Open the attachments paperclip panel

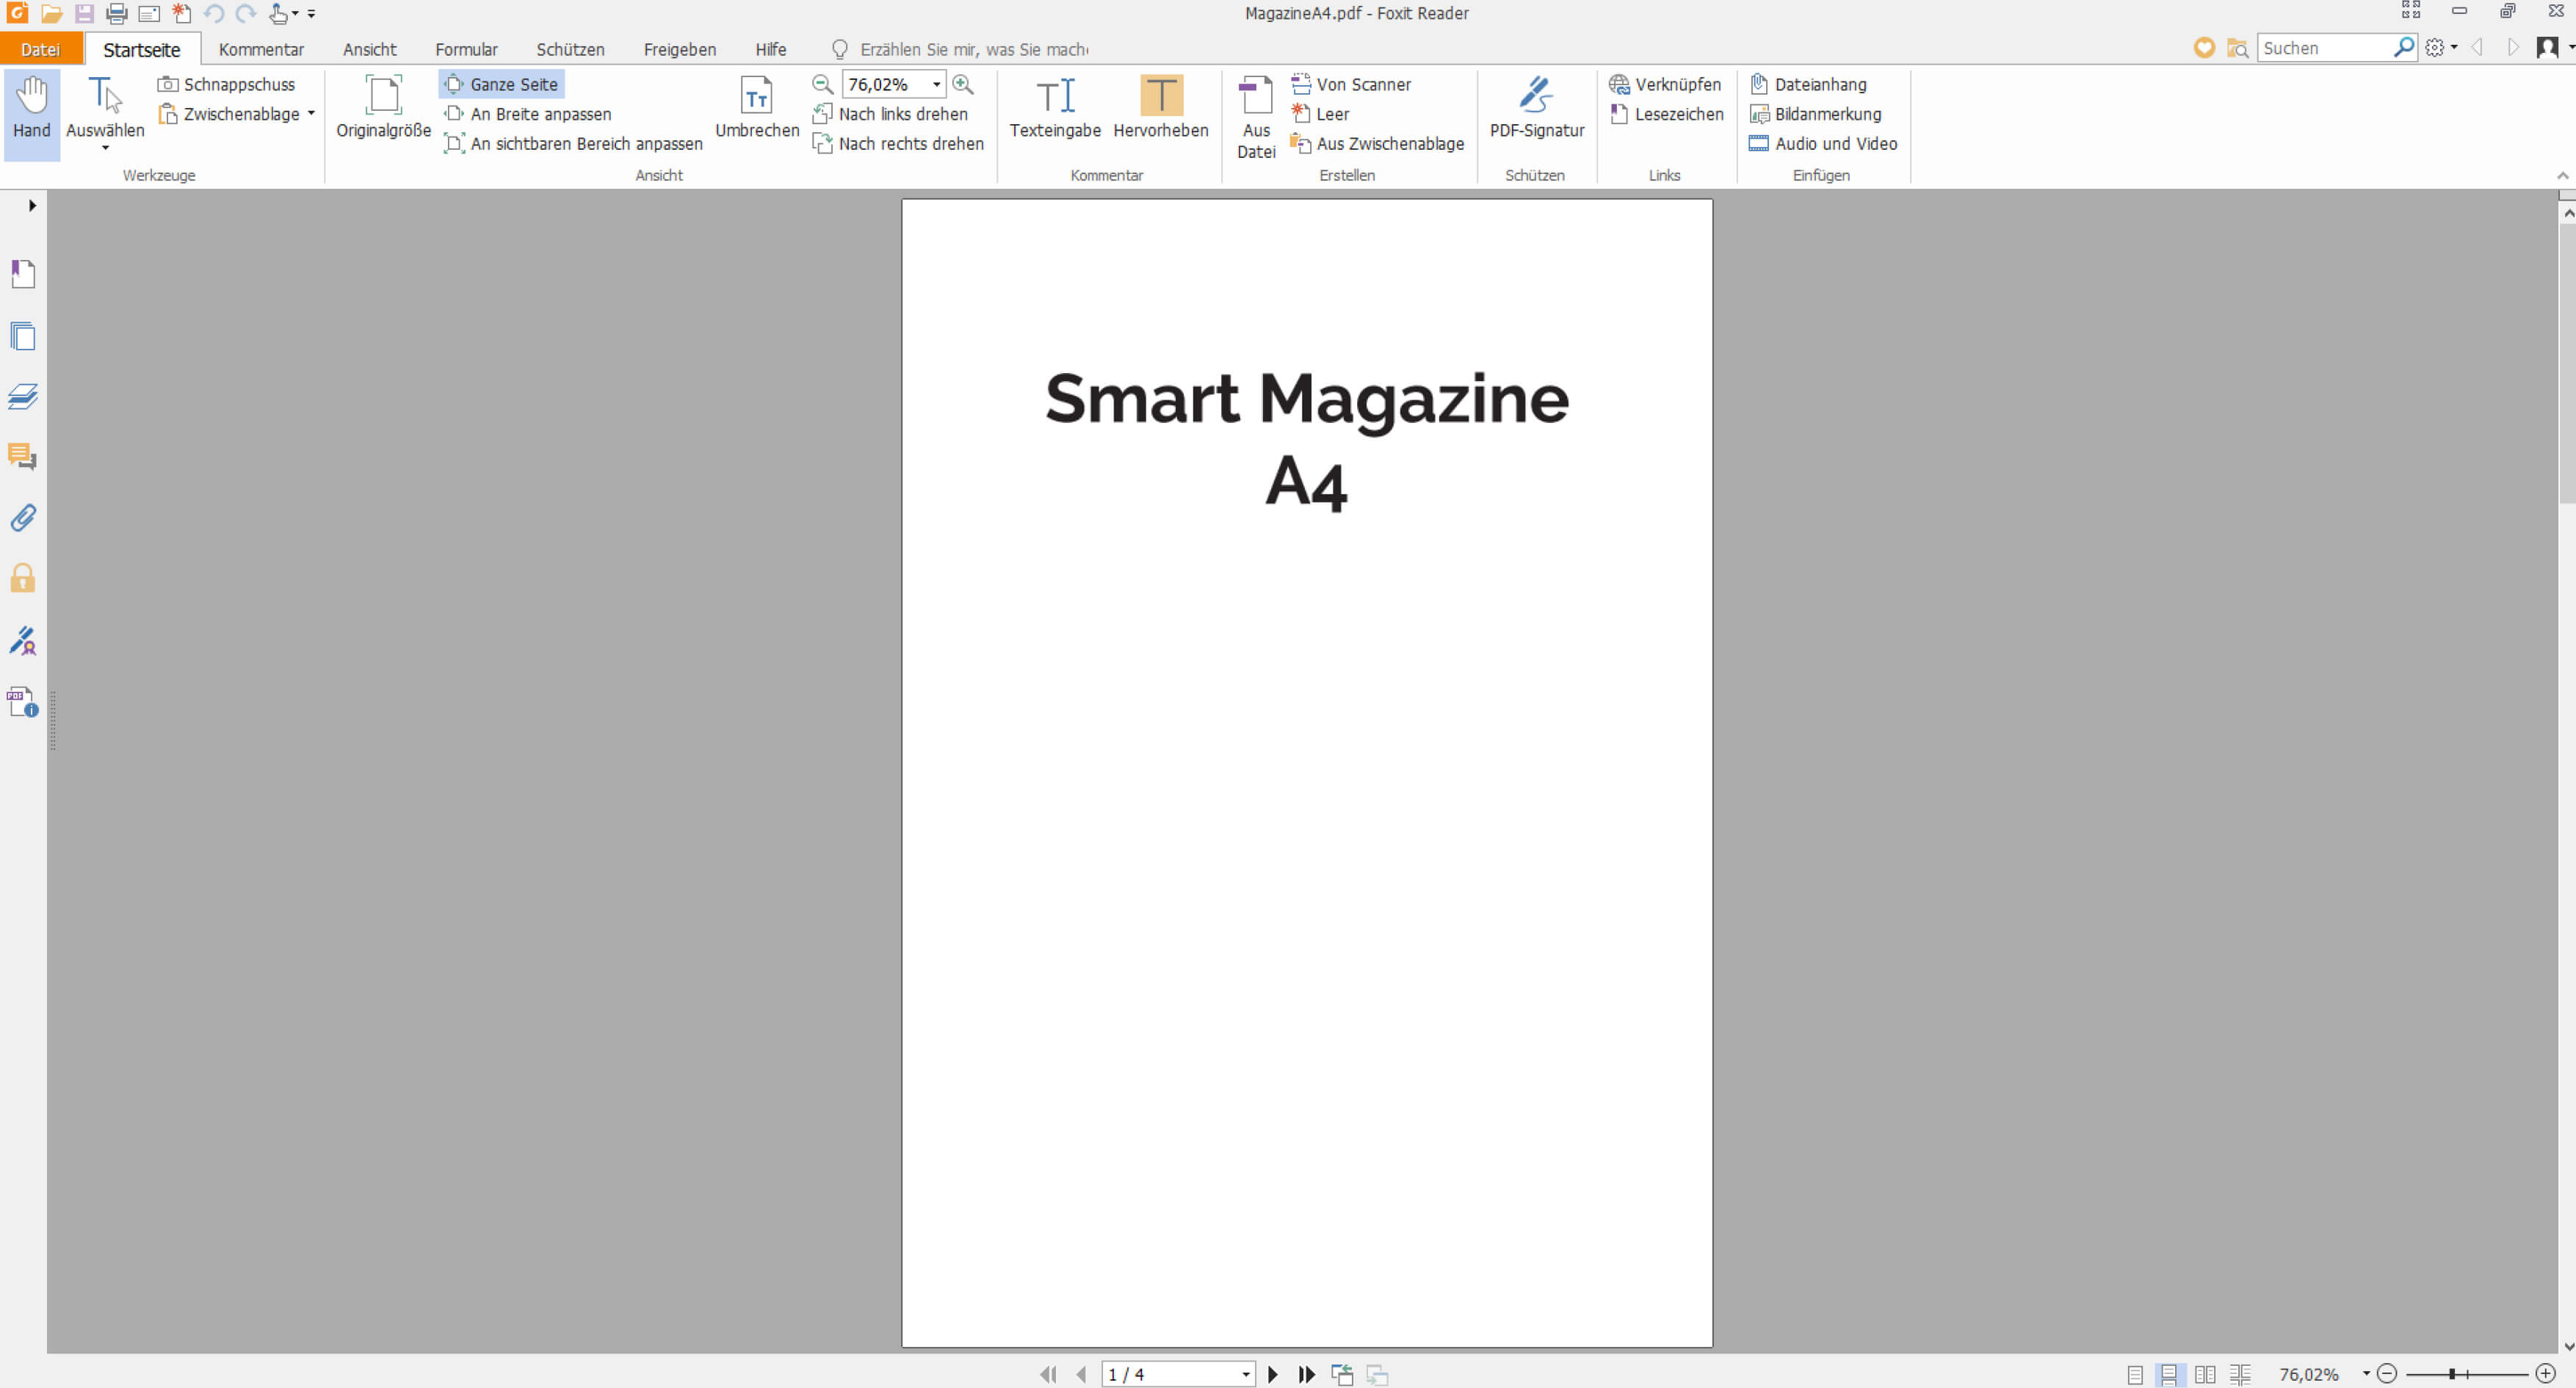tap(23, 518)
